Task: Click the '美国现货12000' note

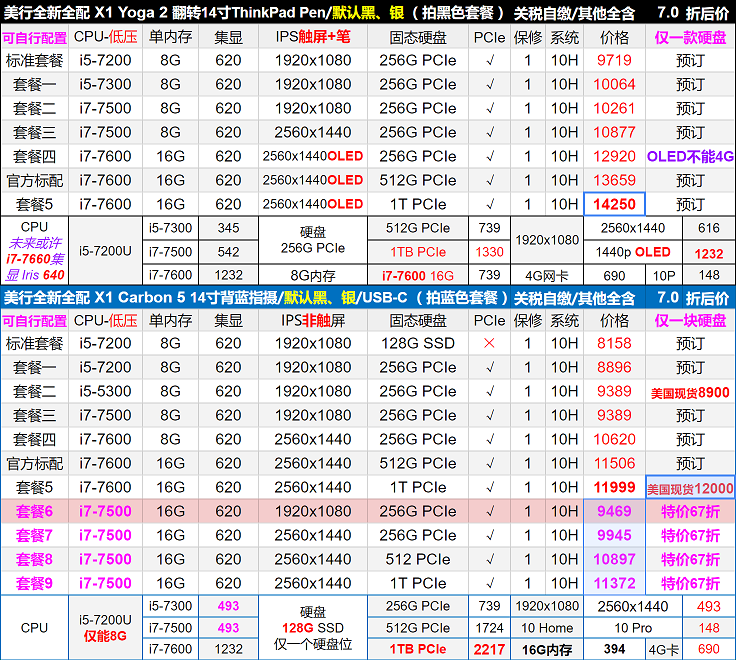Action: pos(690,489)
